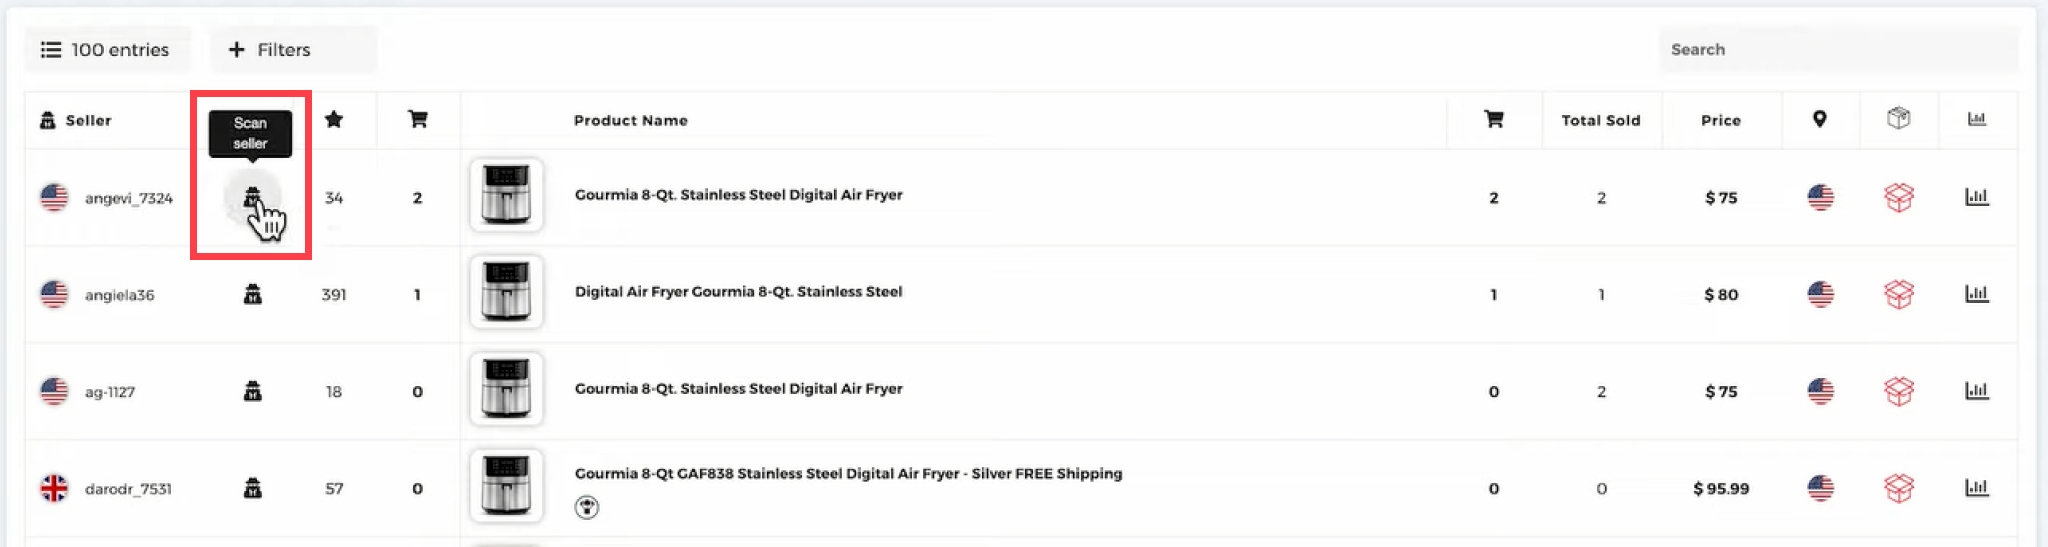Scan seller angiela36 icon
The width and height of the screenshot is (2048, 547).
tap(253, 294)
